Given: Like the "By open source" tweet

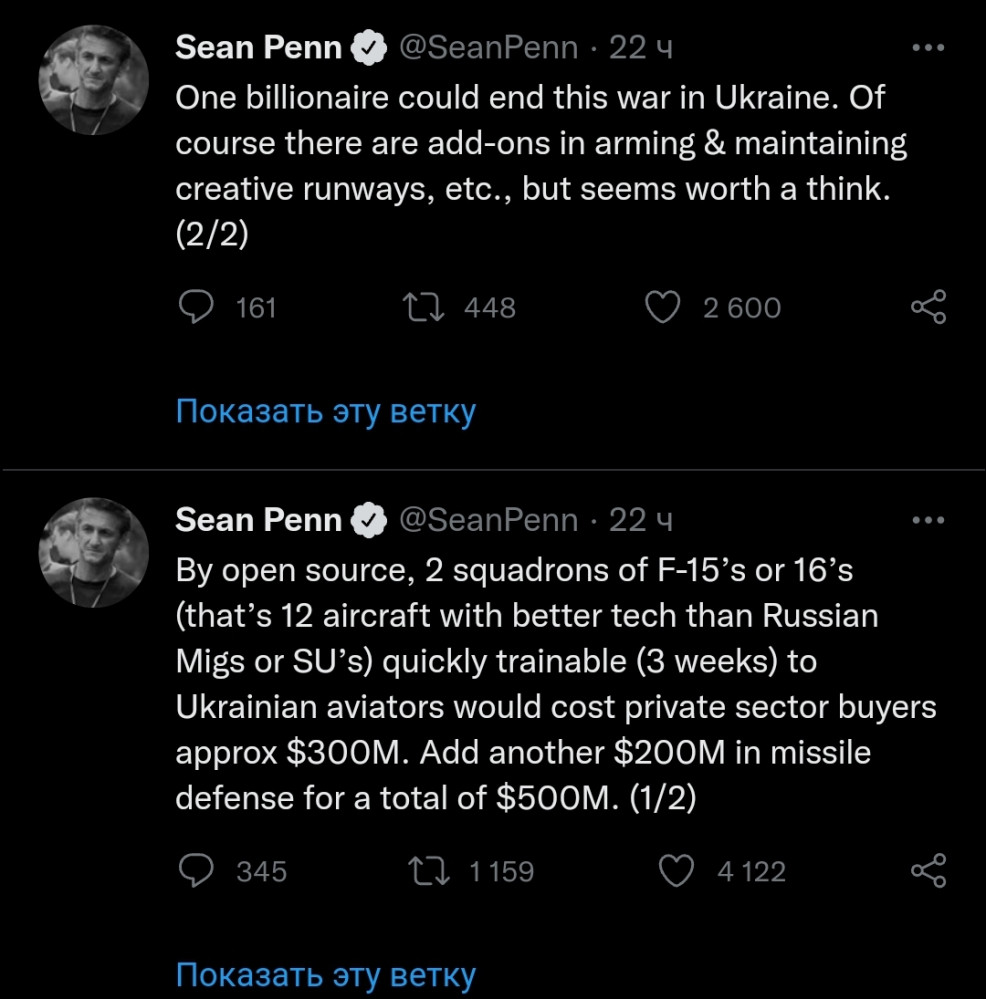Looking at the screenshot, I should pos(677,871).
